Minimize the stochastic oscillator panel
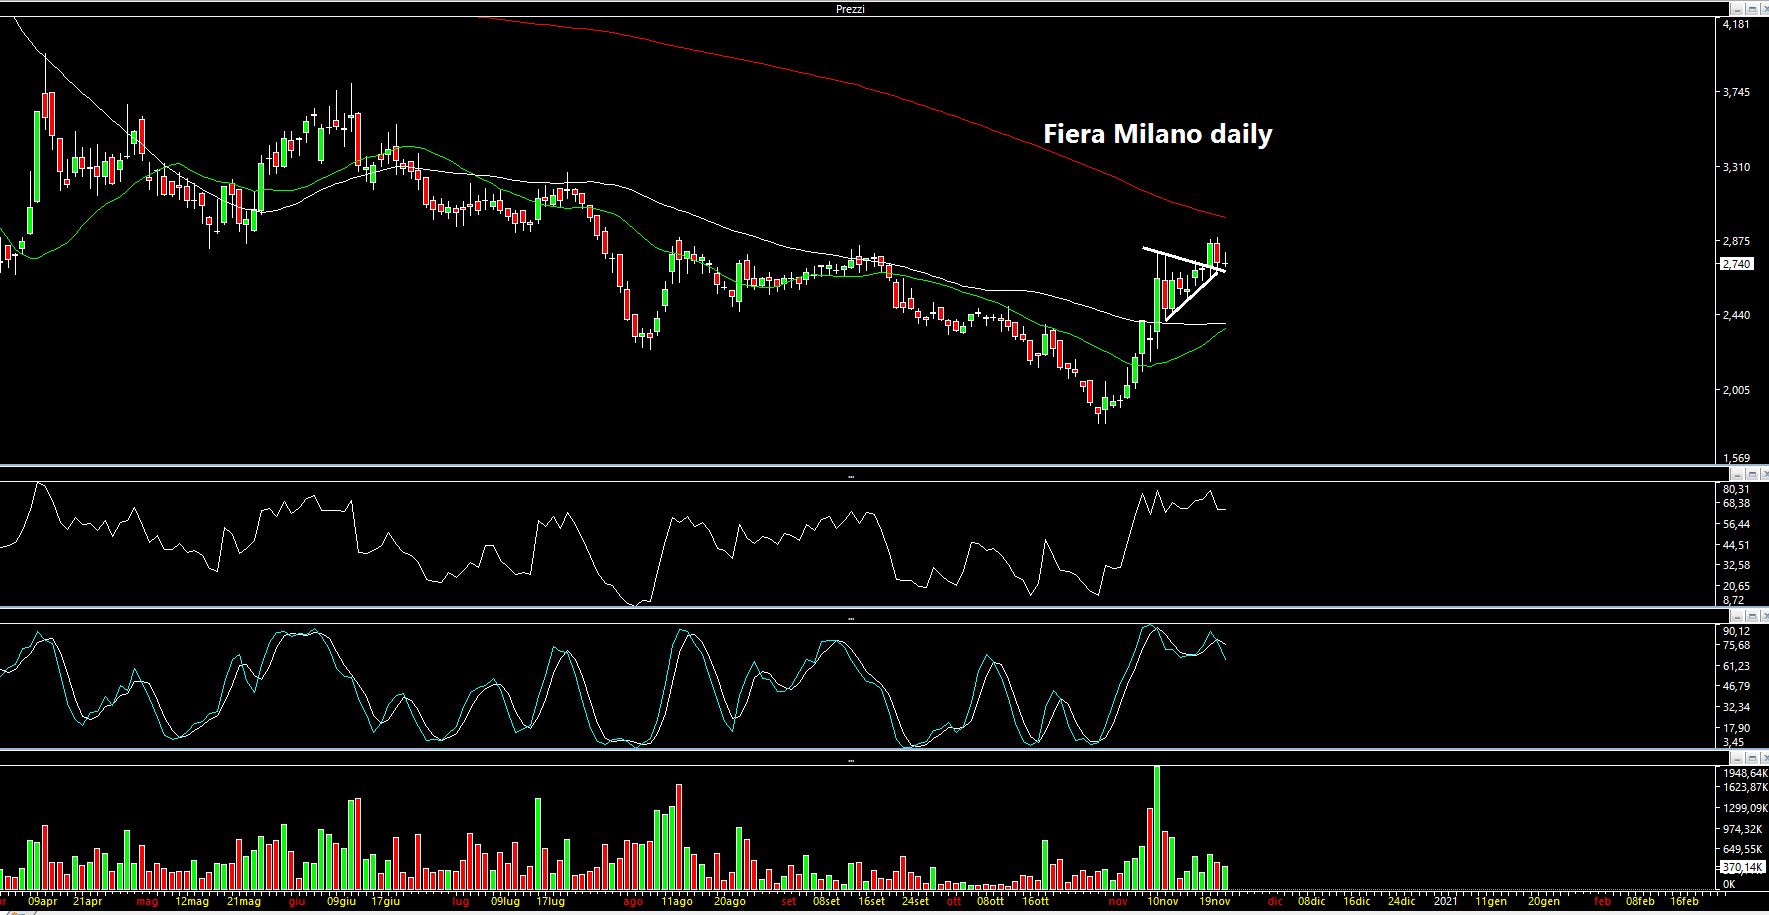The image size is (1769, 915). tap(1737, 616)
